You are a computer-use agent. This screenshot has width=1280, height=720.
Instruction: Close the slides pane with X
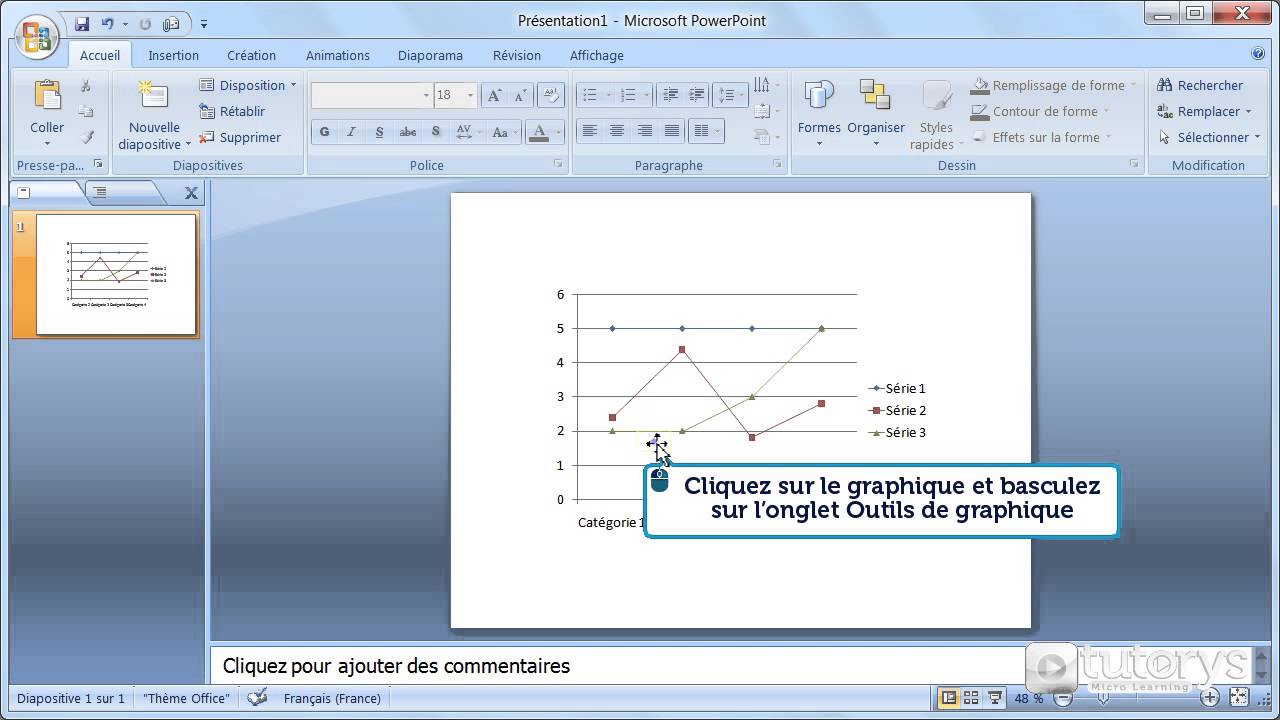click(x=191, y=193)
